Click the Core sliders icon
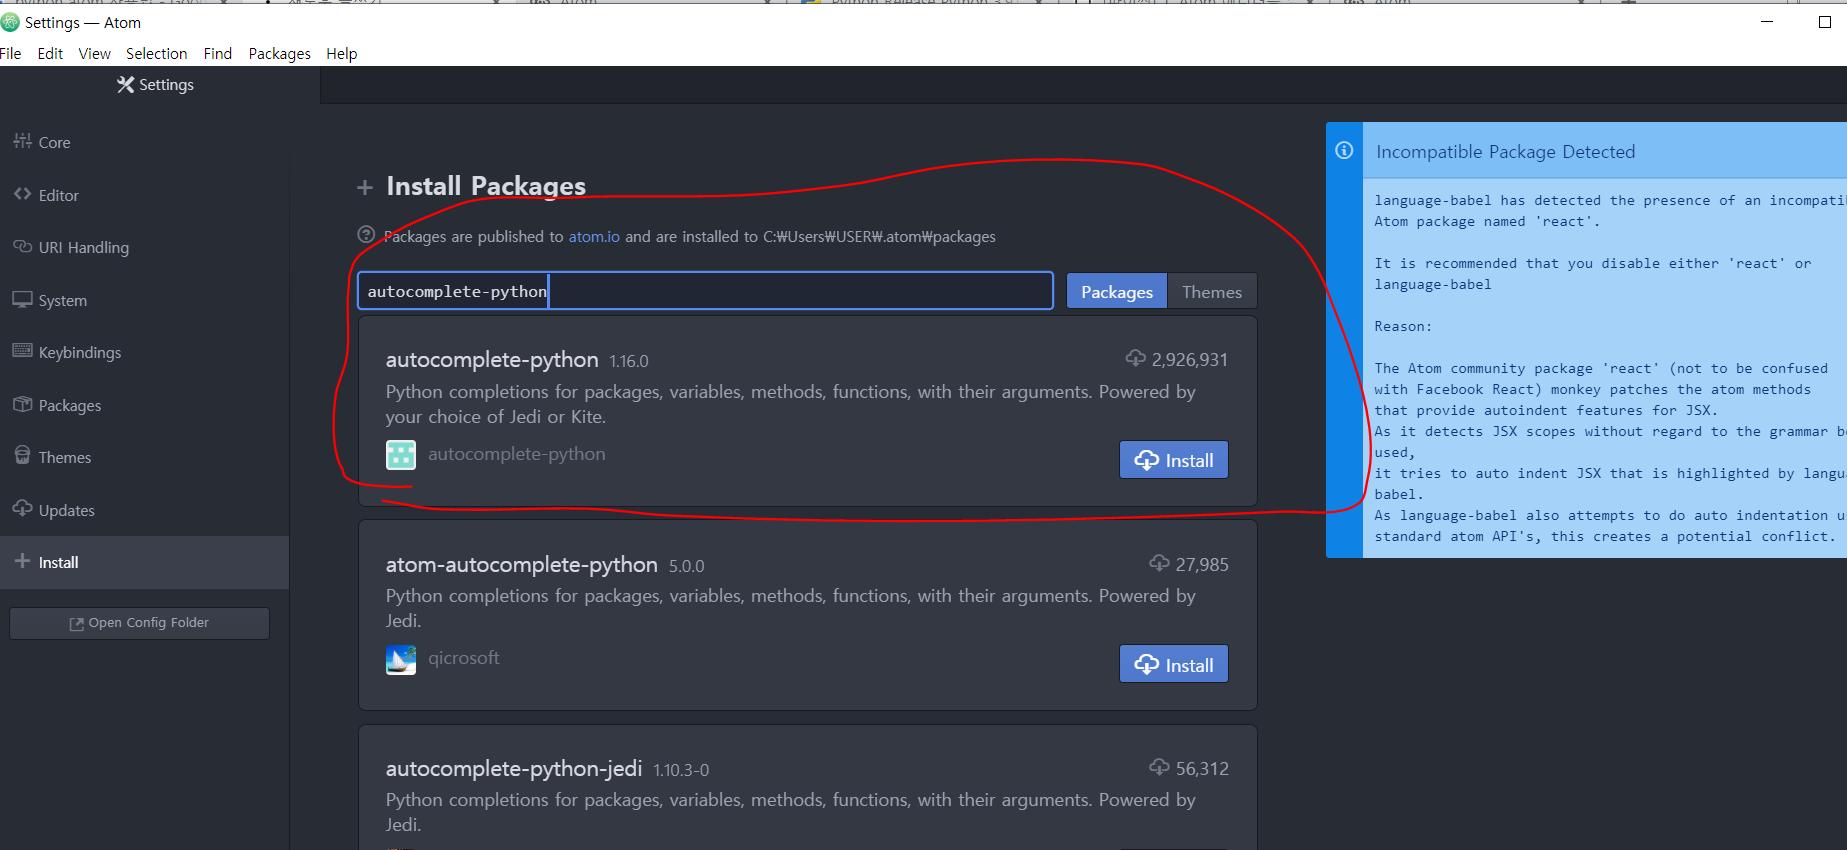The width and height of the screenshot is (1847, 850). tap(22, 141)
